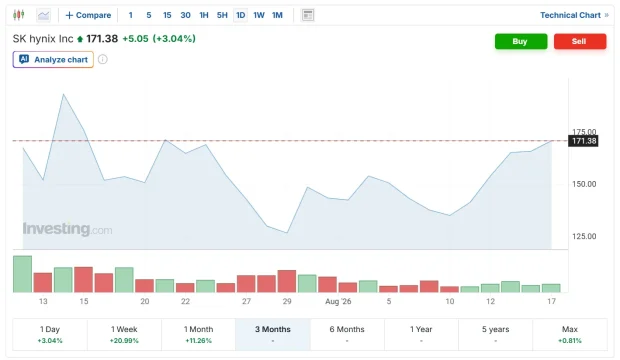Select the 5H interval

pyautogui.click(x=222, y=15)
